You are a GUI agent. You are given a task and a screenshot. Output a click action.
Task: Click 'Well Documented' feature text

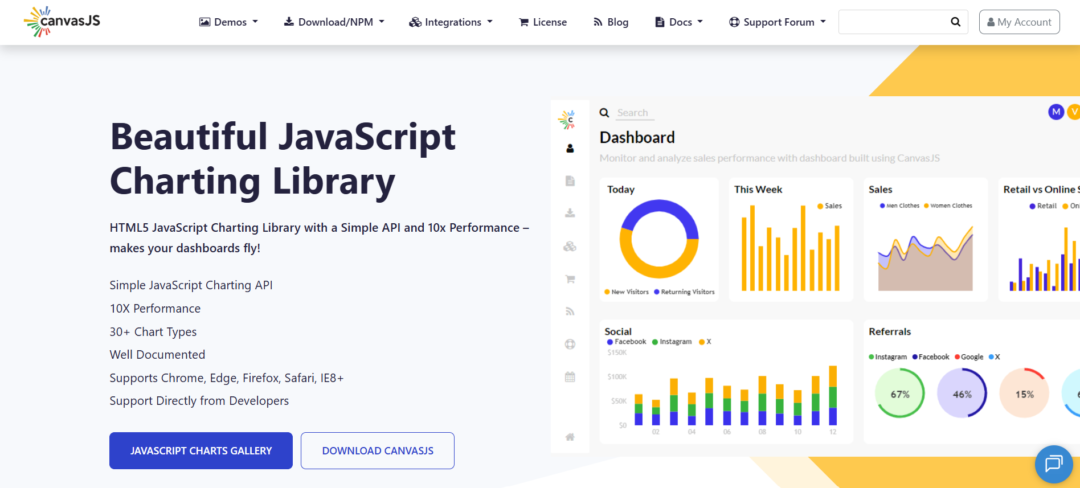coord(157,355)
